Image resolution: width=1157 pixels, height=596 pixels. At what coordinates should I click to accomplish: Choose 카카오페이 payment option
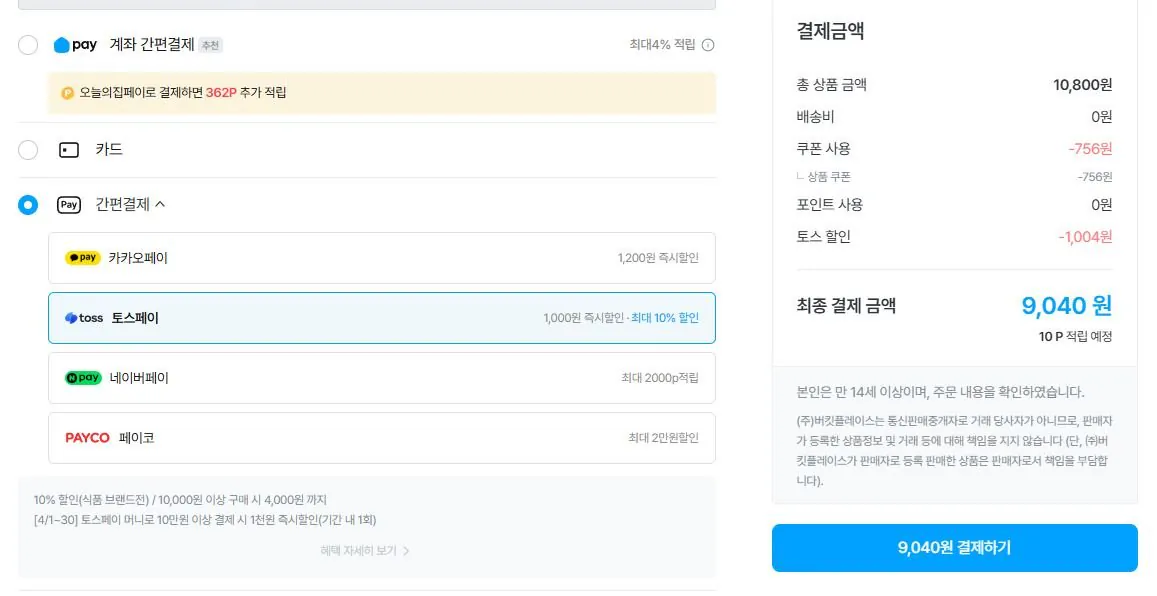coord(381,258)
